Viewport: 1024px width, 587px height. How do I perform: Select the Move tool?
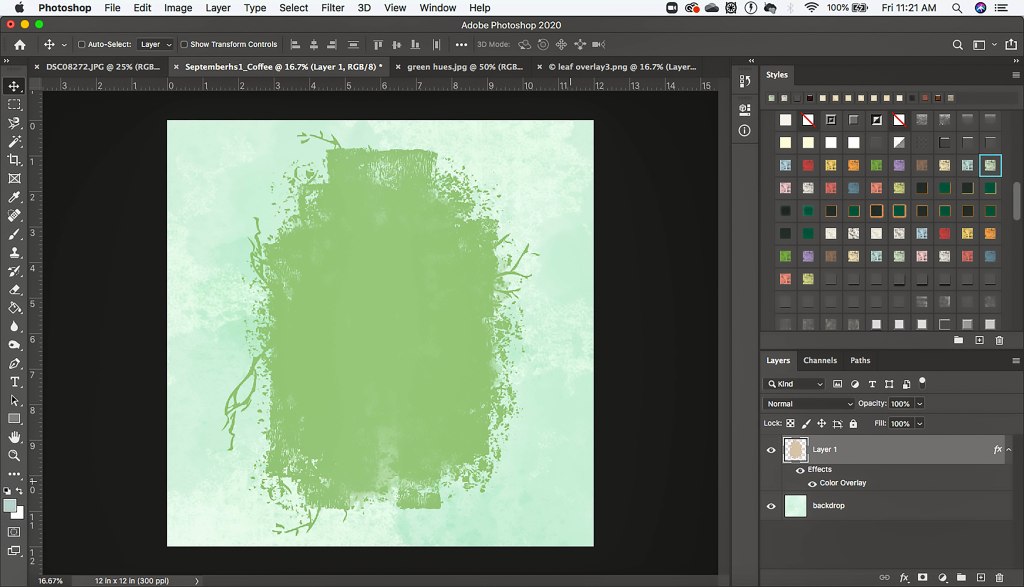pos(14,86)
